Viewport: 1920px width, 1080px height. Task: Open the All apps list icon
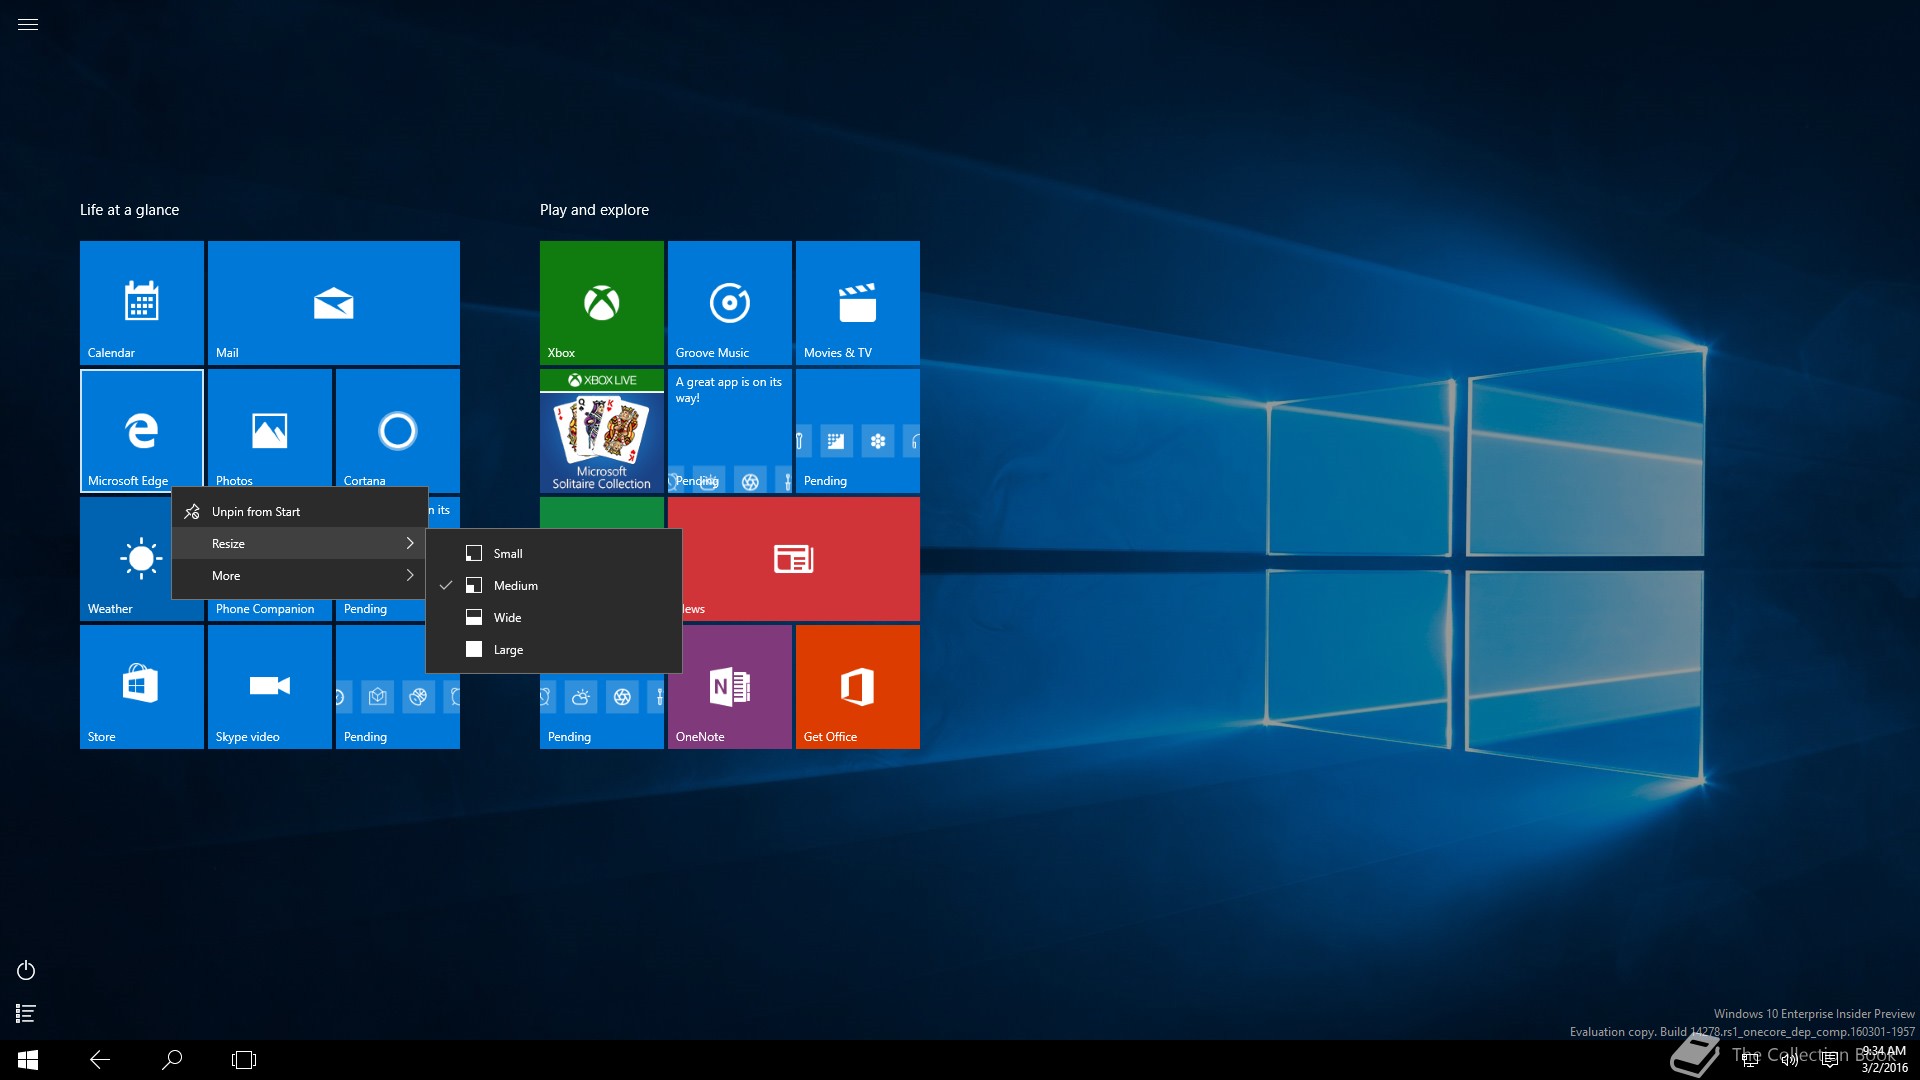pyautogui.click(x=26, y=1014)
